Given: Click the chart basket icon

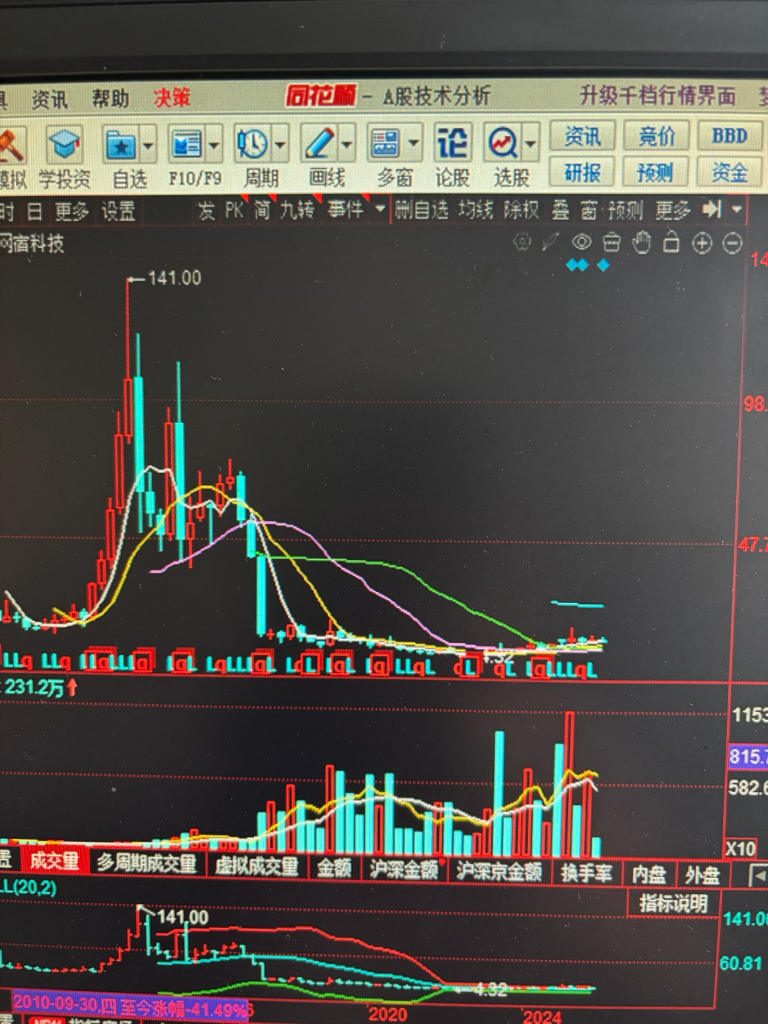Looking at the screenshot, I should (x=611, y=243).
